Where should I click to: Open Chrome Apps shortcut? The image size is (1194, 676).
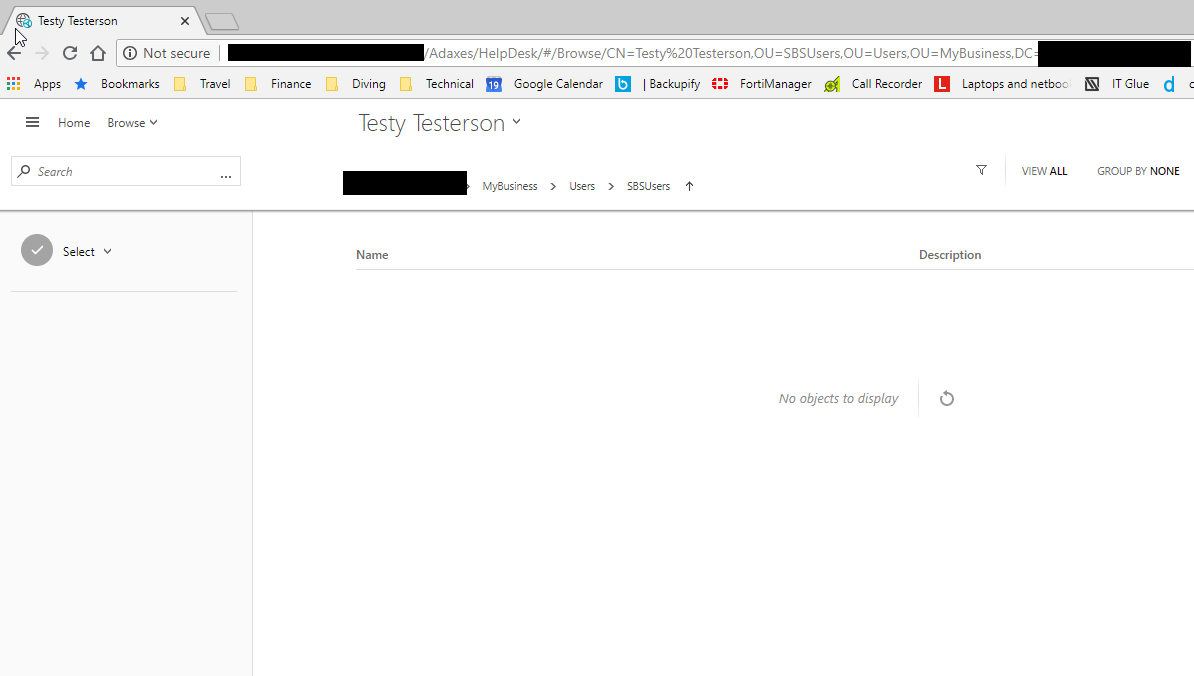(x=34, y=84)
